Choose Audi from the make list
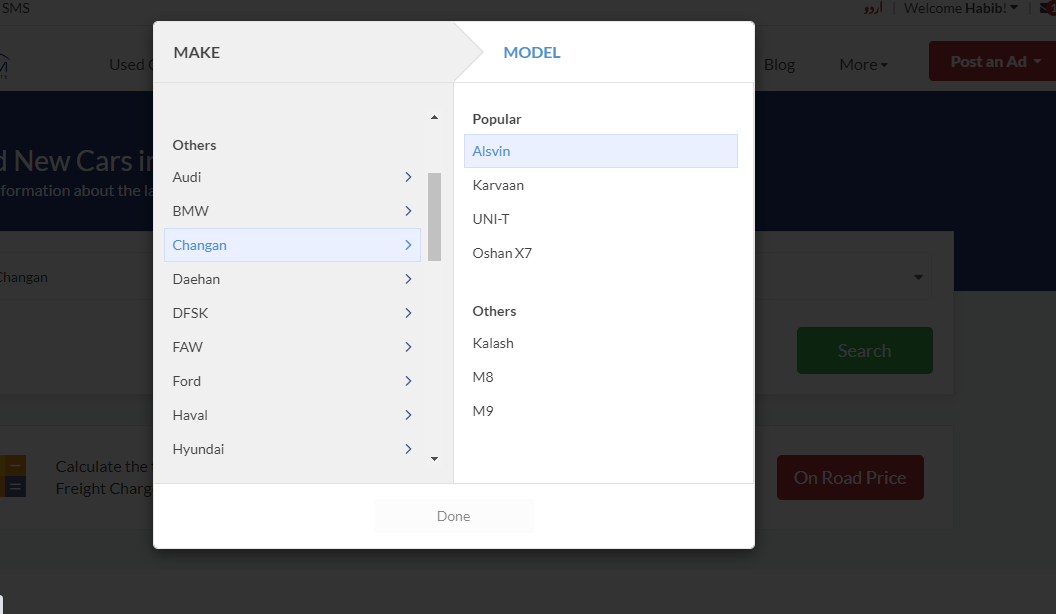1056x614 pixels. [292, 177]
